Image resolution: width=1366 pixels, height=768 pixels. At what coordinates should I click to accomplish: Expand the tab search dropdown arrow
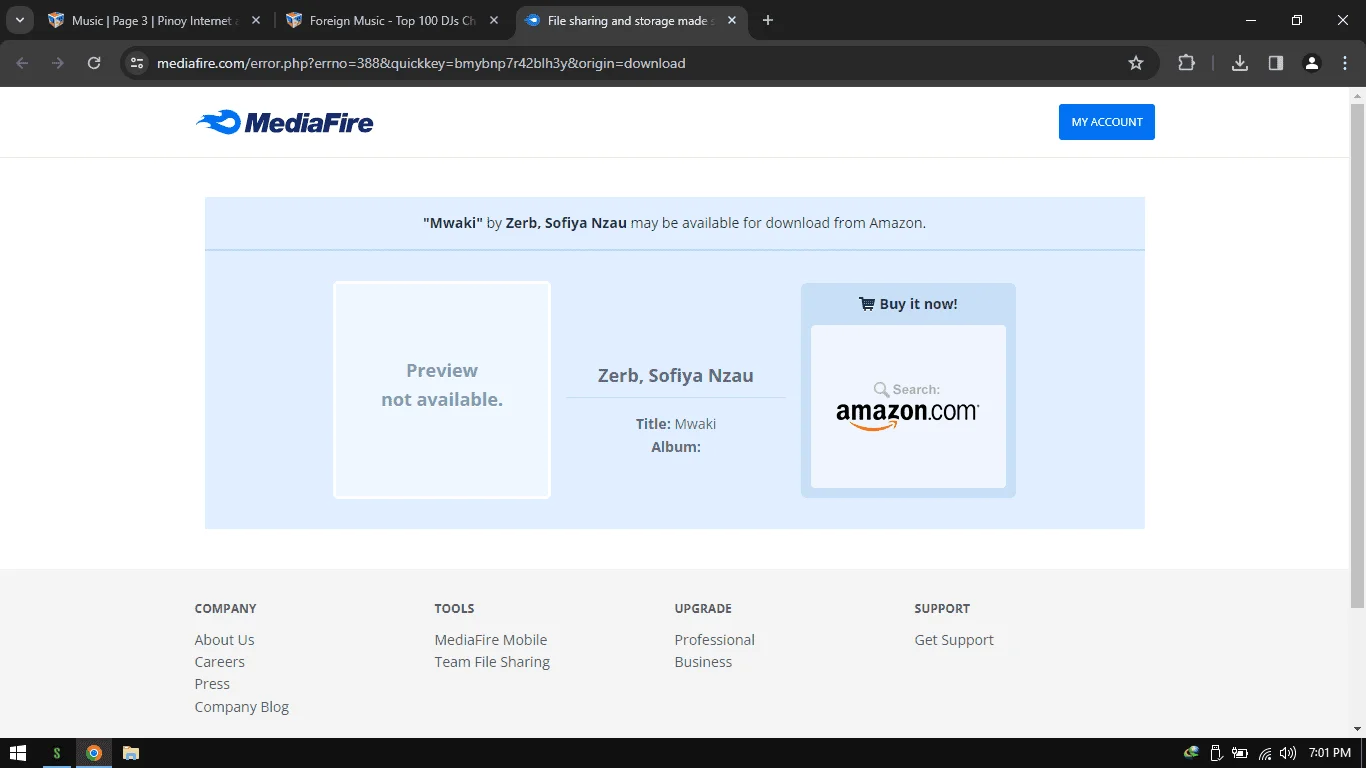coord(19,20)
